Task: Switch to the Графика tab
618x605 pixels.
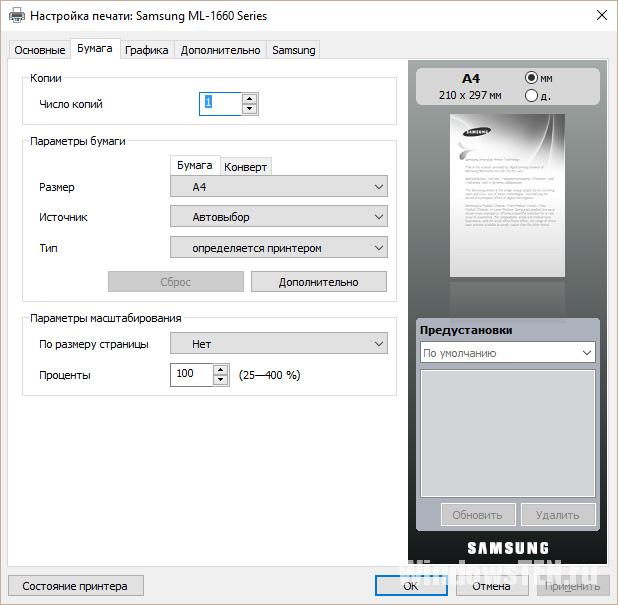Action: pos(147,50)
